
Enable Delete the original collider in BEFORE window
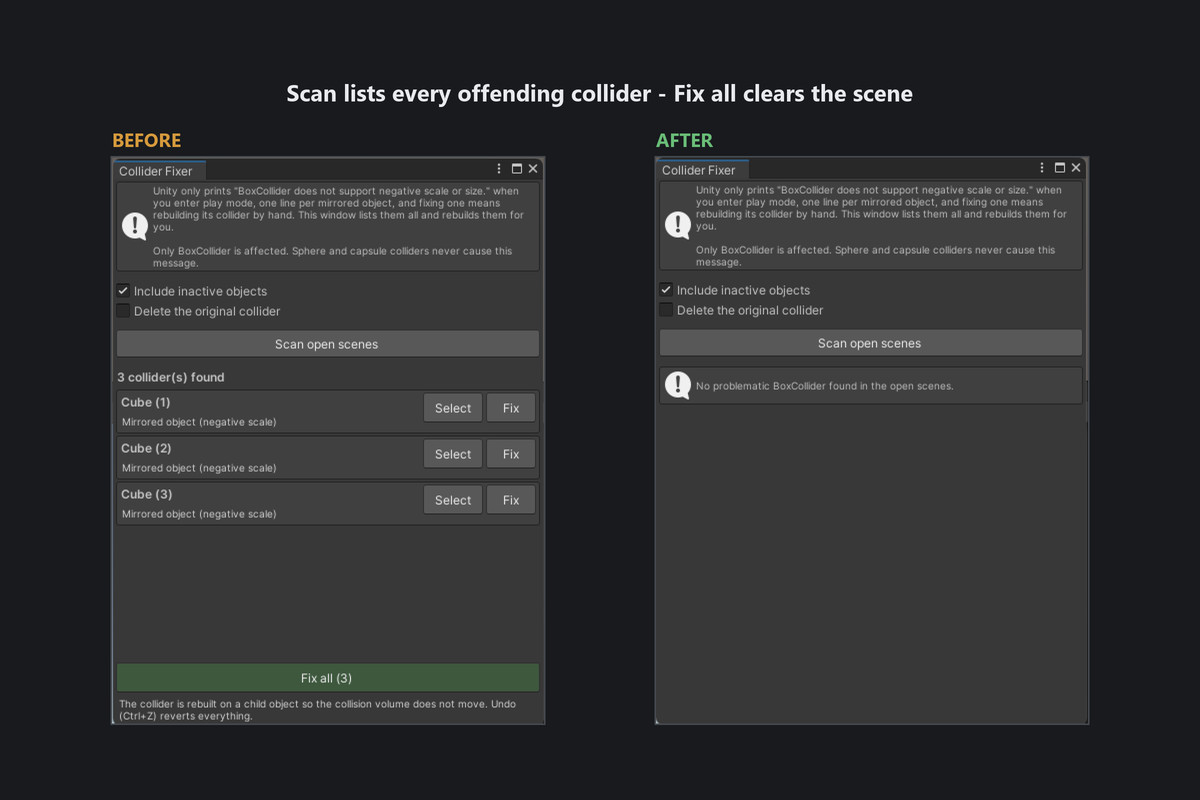coord(123,311)
